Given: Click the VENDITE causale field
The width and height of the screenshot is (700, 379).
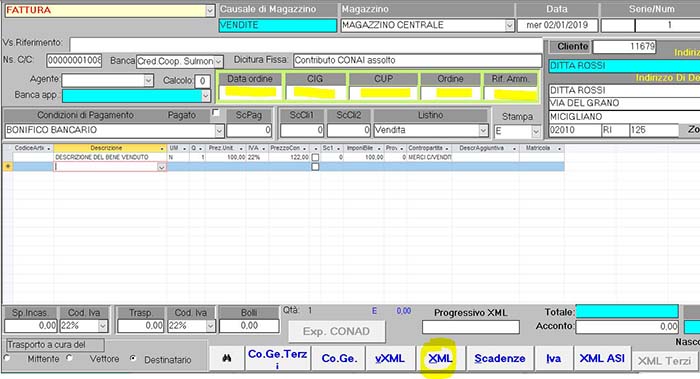Looking at the screenshot, I should pos(278,25).
